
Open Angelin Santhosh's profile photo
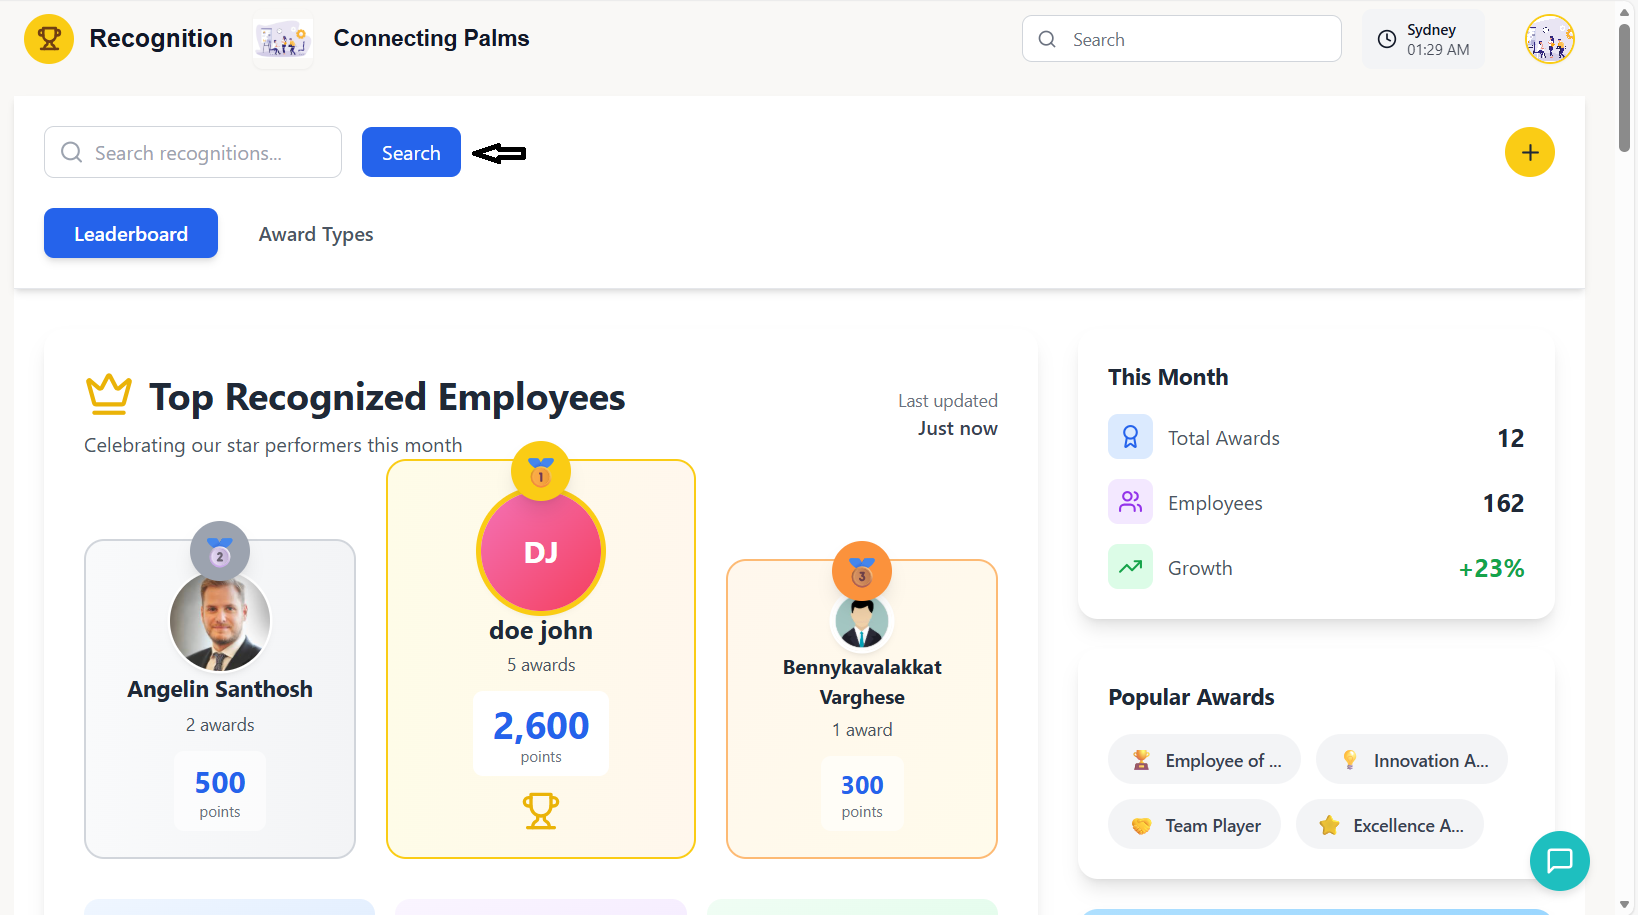click(x=220, y=621)
